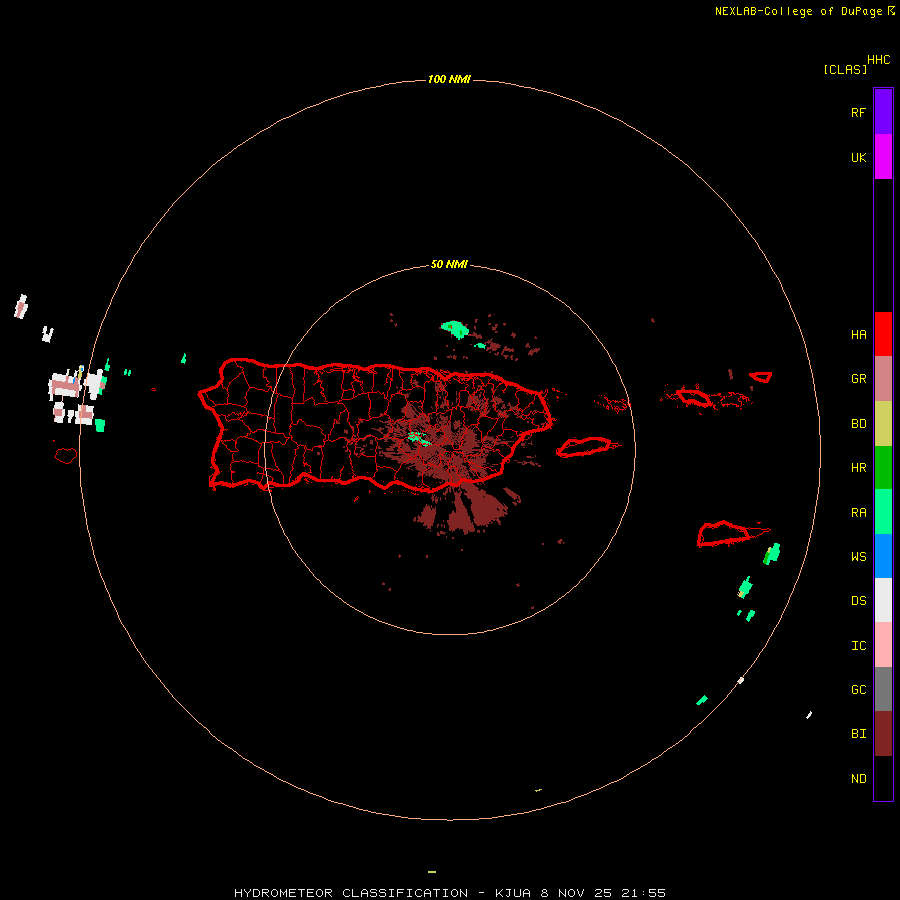Click the 100 NMI range ring label

(449, 79)
